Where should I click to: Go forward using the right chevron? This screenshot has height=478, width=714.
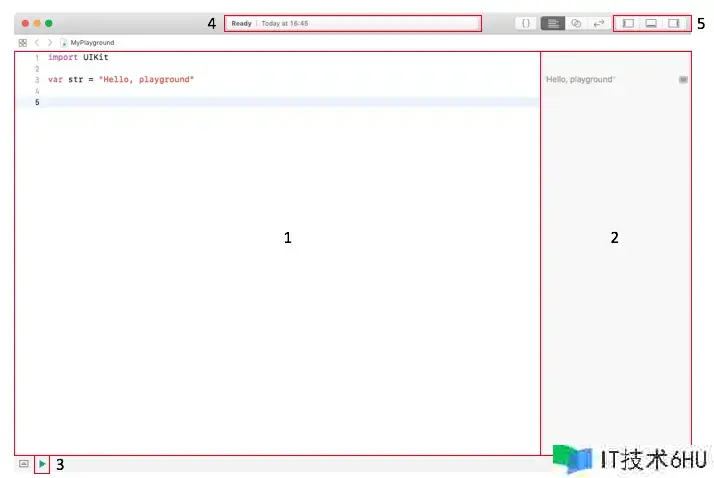click(x=50, y=43)
